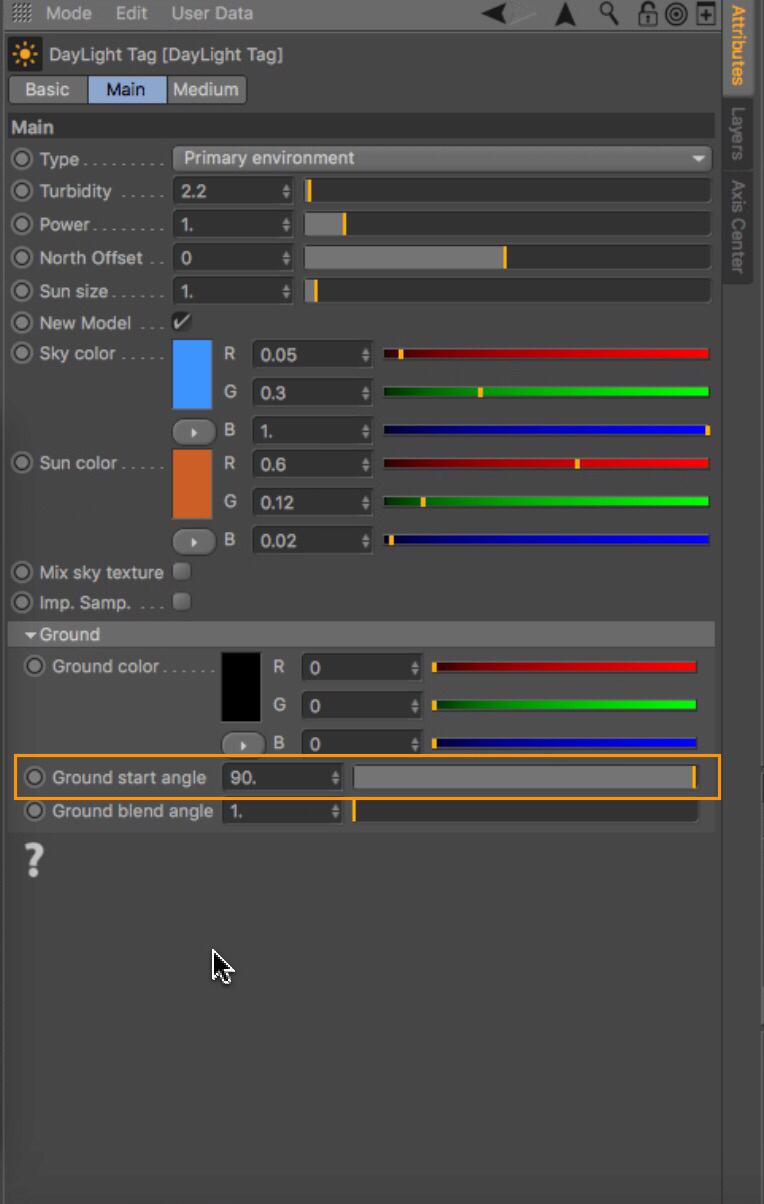Click the Ground start angle value field

pos(278,778)
